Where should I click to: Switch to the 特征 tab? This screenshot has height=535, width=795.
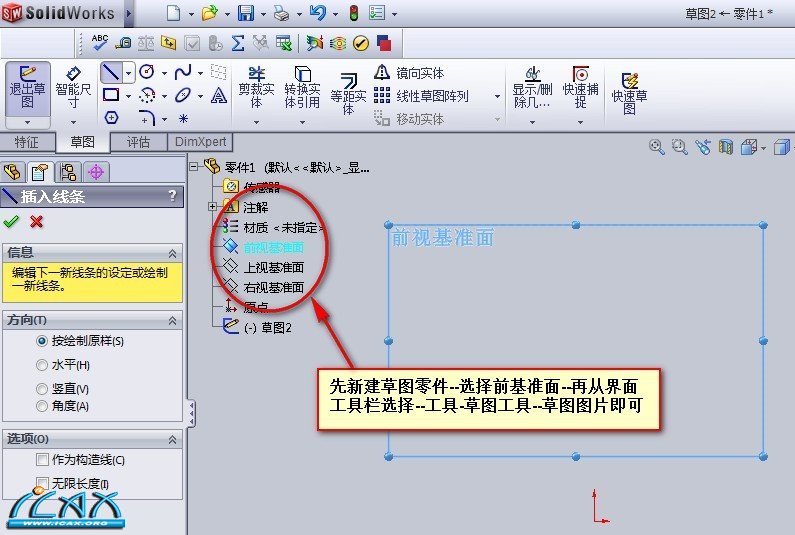click(26, 142)
